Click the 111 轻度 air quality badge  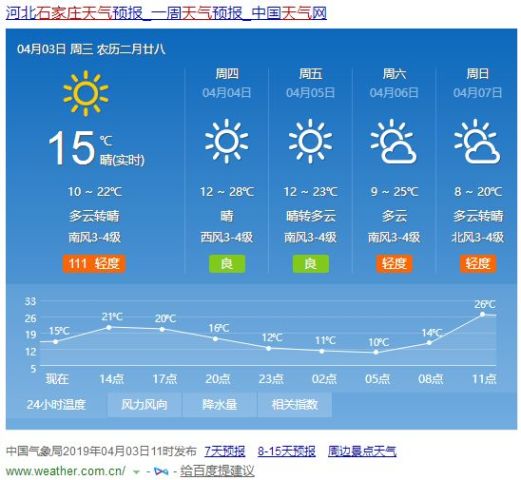[x=94, y=264]
